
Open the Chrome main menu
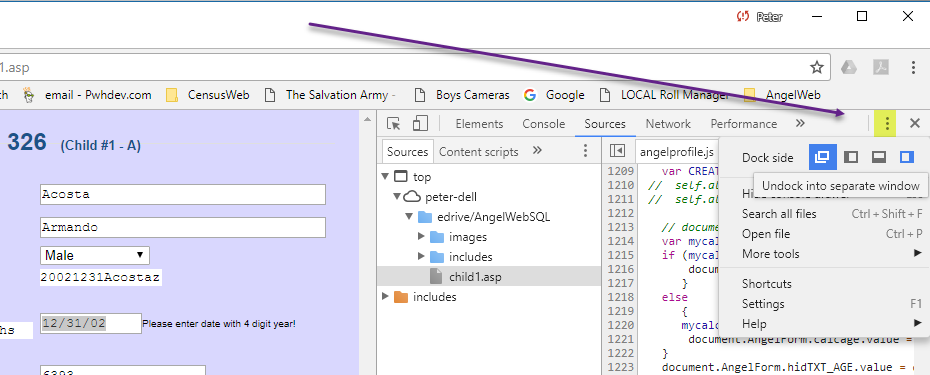point(913,67)
